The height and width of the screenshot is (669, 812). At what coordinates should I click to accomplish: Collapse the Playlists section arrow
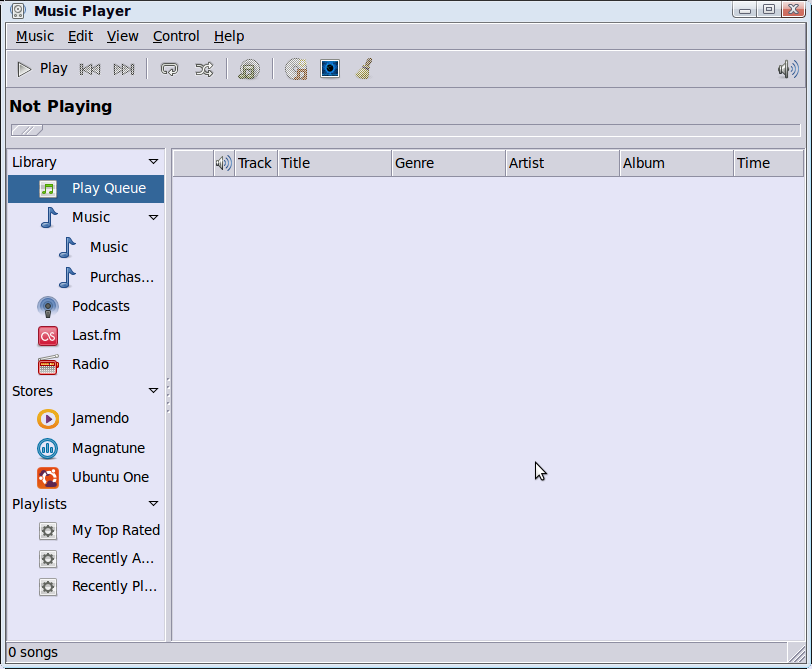[153, 504]
